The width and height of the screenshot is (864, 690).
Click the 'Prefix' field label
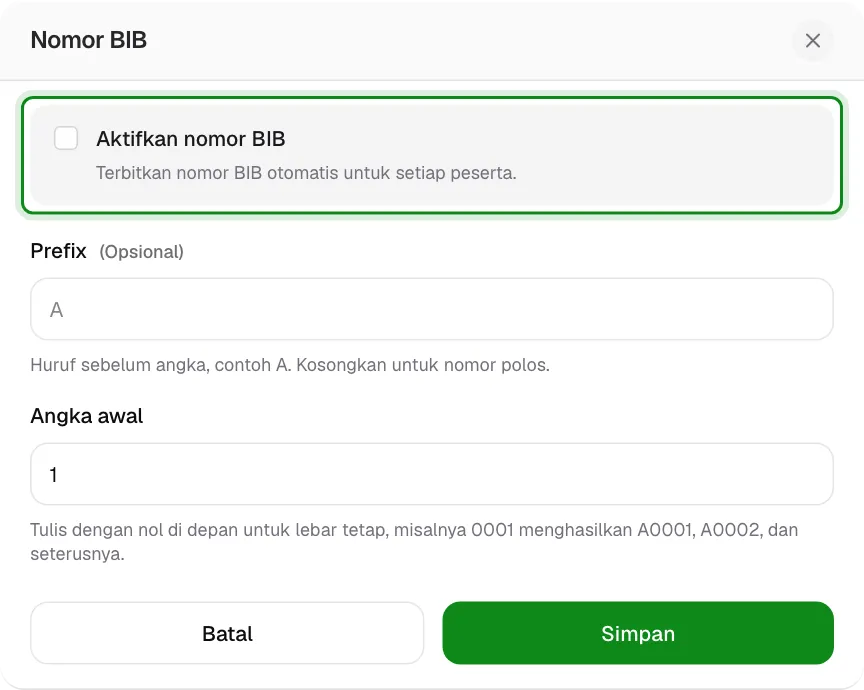(58, 251)
